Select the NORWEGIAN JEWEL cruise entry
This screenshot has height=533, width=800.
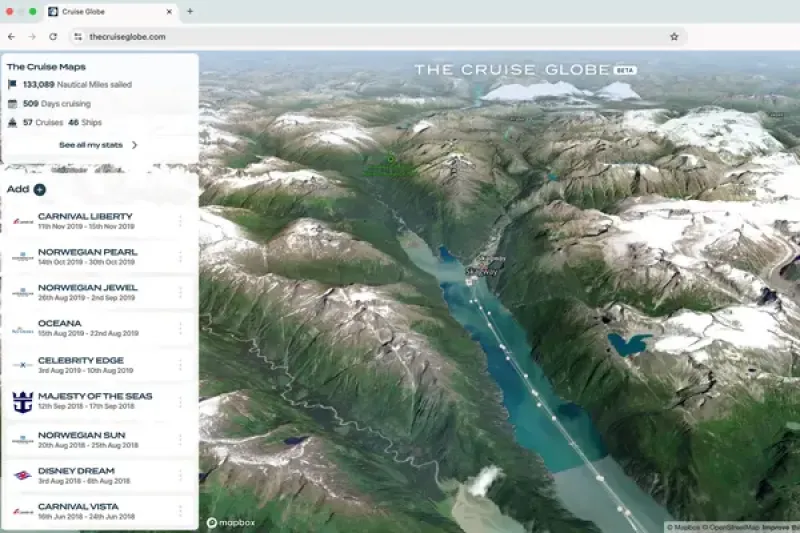[x=100, y=292]
